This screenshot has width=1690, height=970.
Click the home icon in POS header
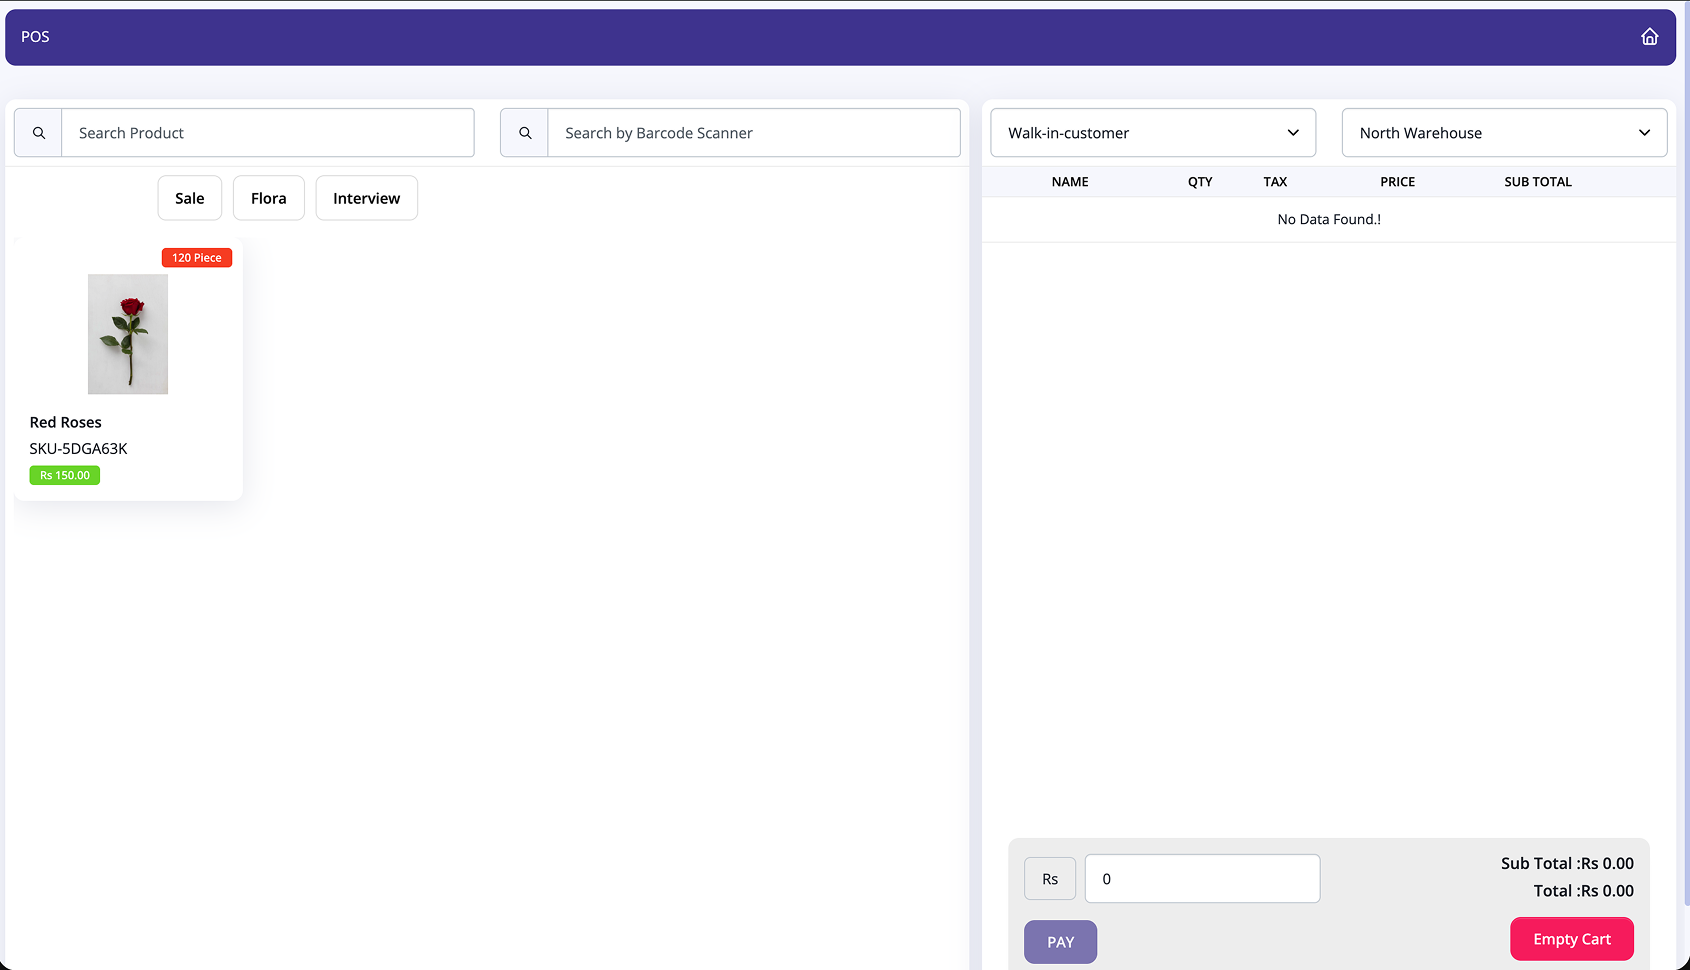click(x=1649, y=37)
